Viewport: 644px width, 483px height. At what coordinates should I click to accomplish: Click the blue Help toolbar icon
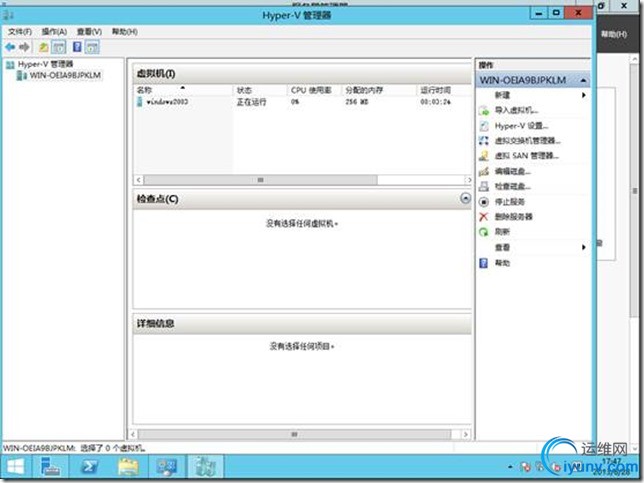77,47
